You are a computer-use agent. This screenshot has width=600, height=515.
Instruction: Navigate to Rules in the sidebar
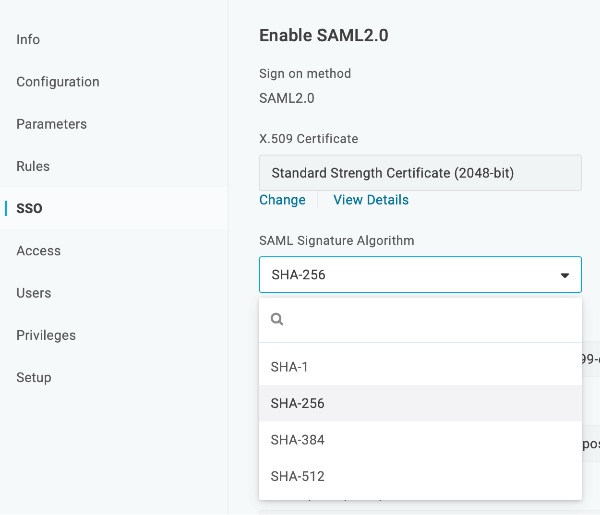33,166
